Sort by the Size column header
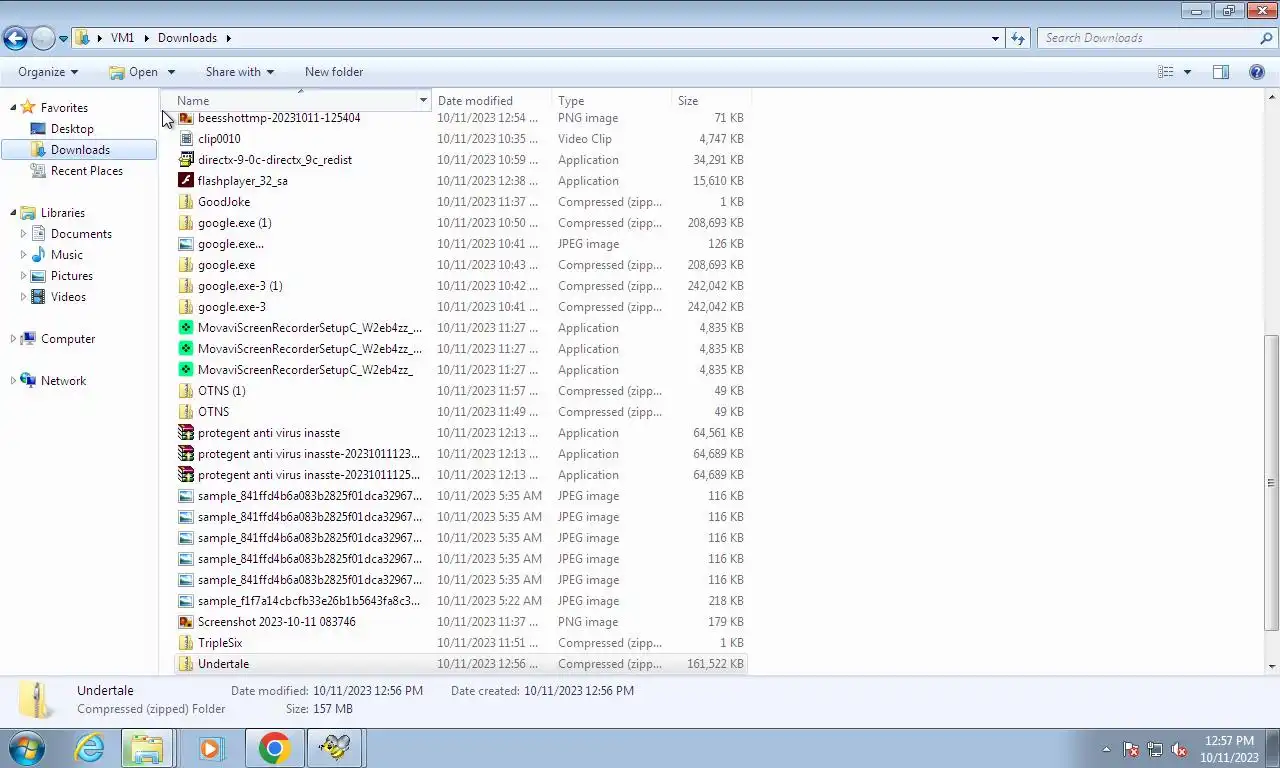 point(711,101)
